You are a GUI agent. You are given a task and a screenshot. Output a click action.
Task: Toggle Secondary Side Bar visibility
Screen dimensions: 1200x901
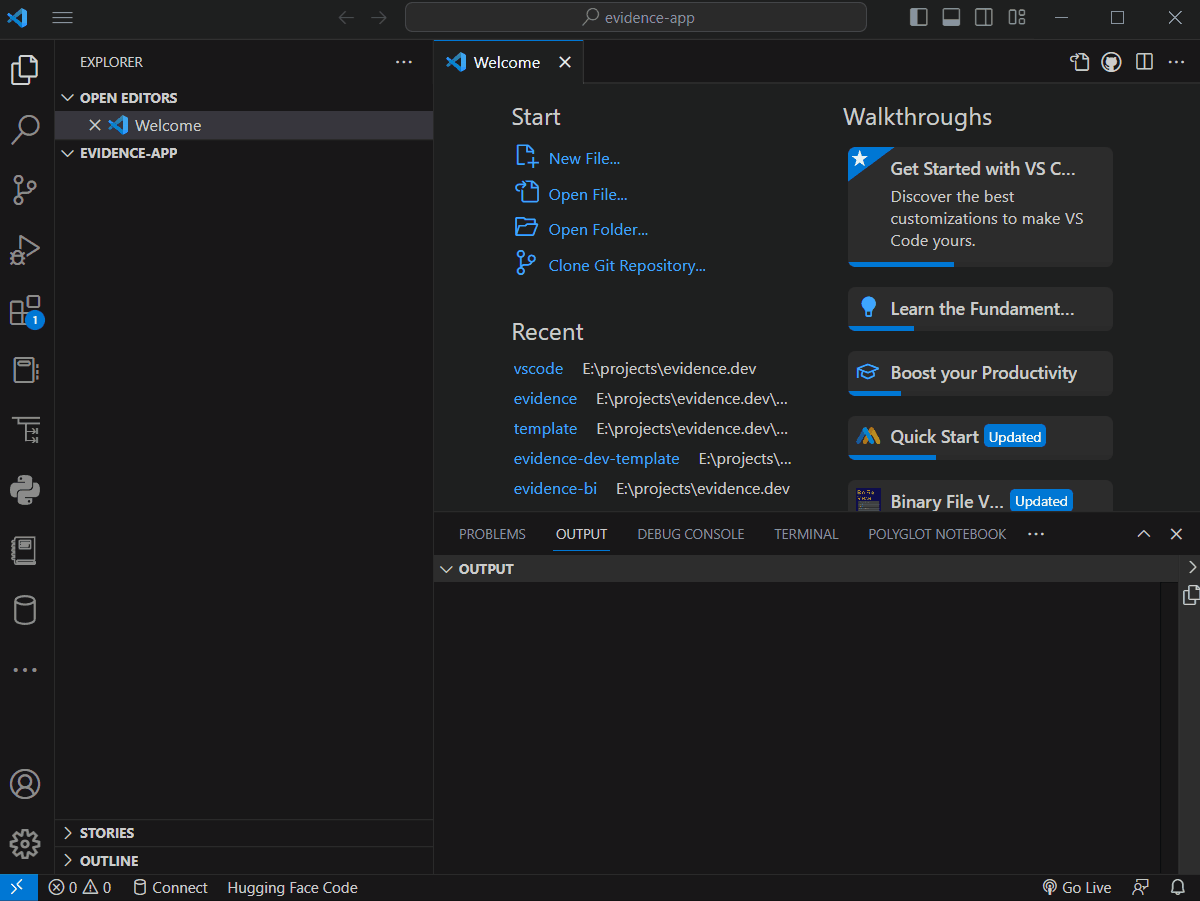984,17
